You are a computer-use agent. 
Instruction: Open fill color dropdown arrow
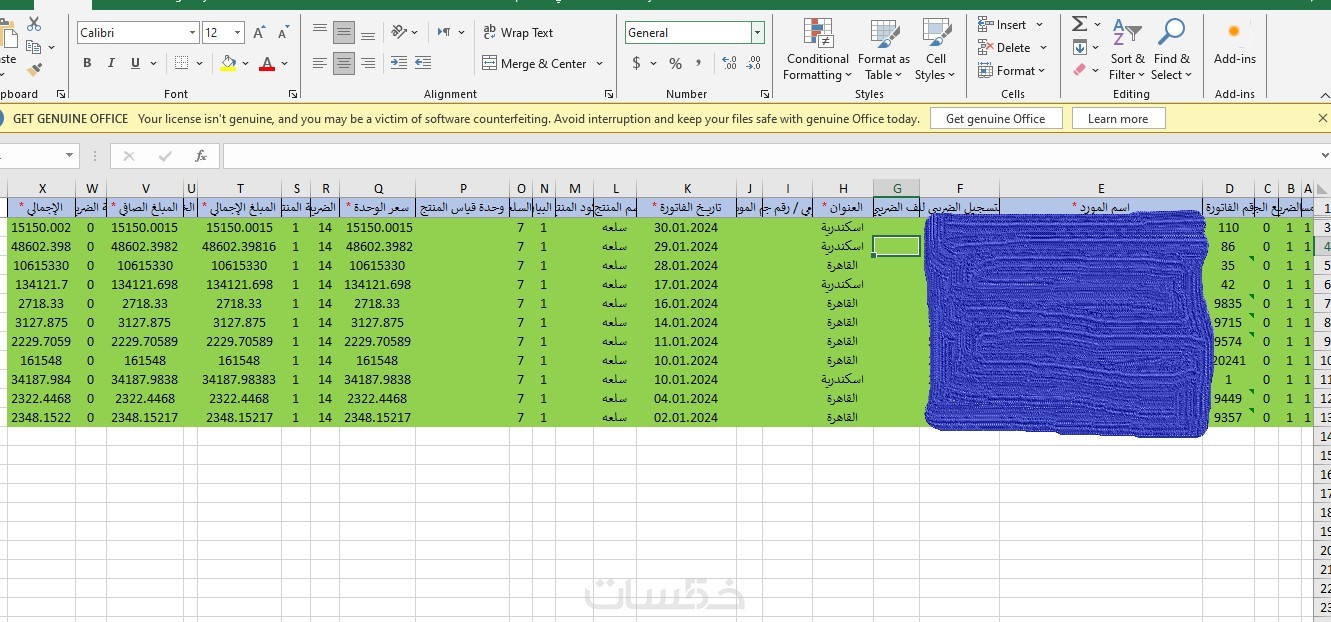click(x=245, y=64)
